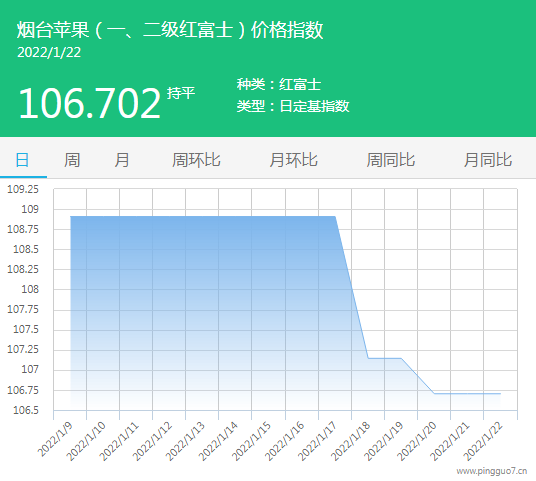536x481 pixels.
Task: Click the 2022/1/22 x-axis date label
Action: 483,441
